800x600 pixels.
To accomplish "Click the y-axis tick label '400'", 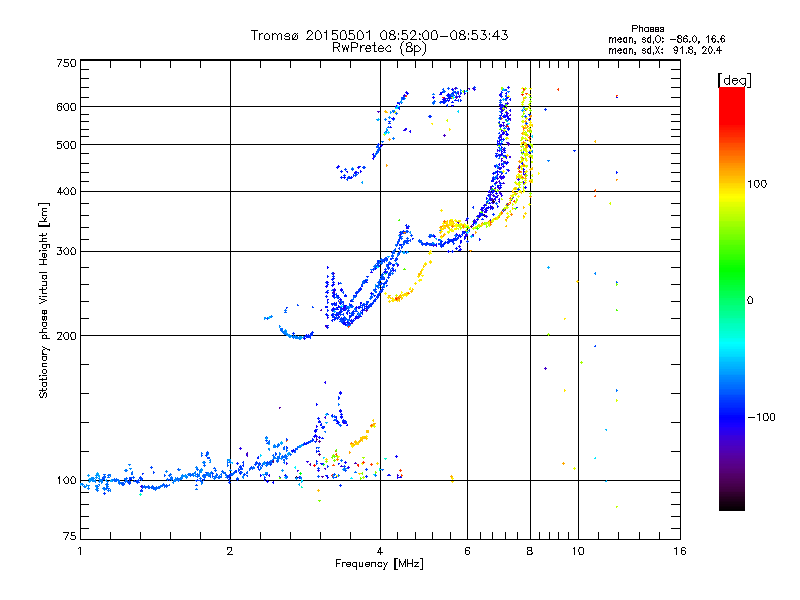I will click(66, 192).
